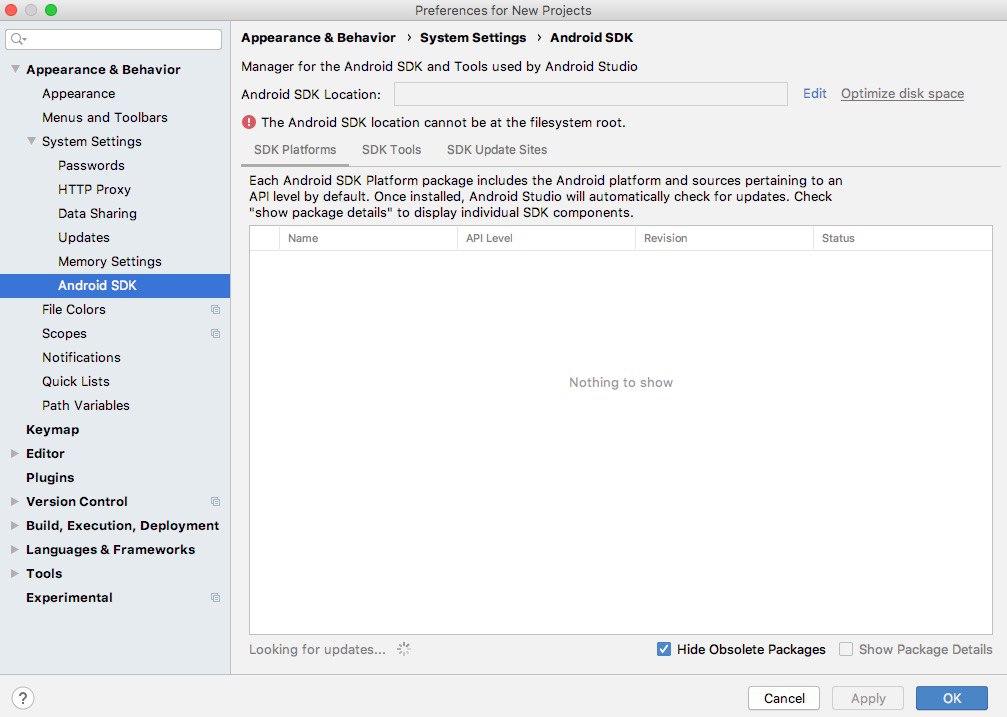This screenshot has width=1007, height=717.
Task: Sort by the Status column header
Action: click(902, 238)
